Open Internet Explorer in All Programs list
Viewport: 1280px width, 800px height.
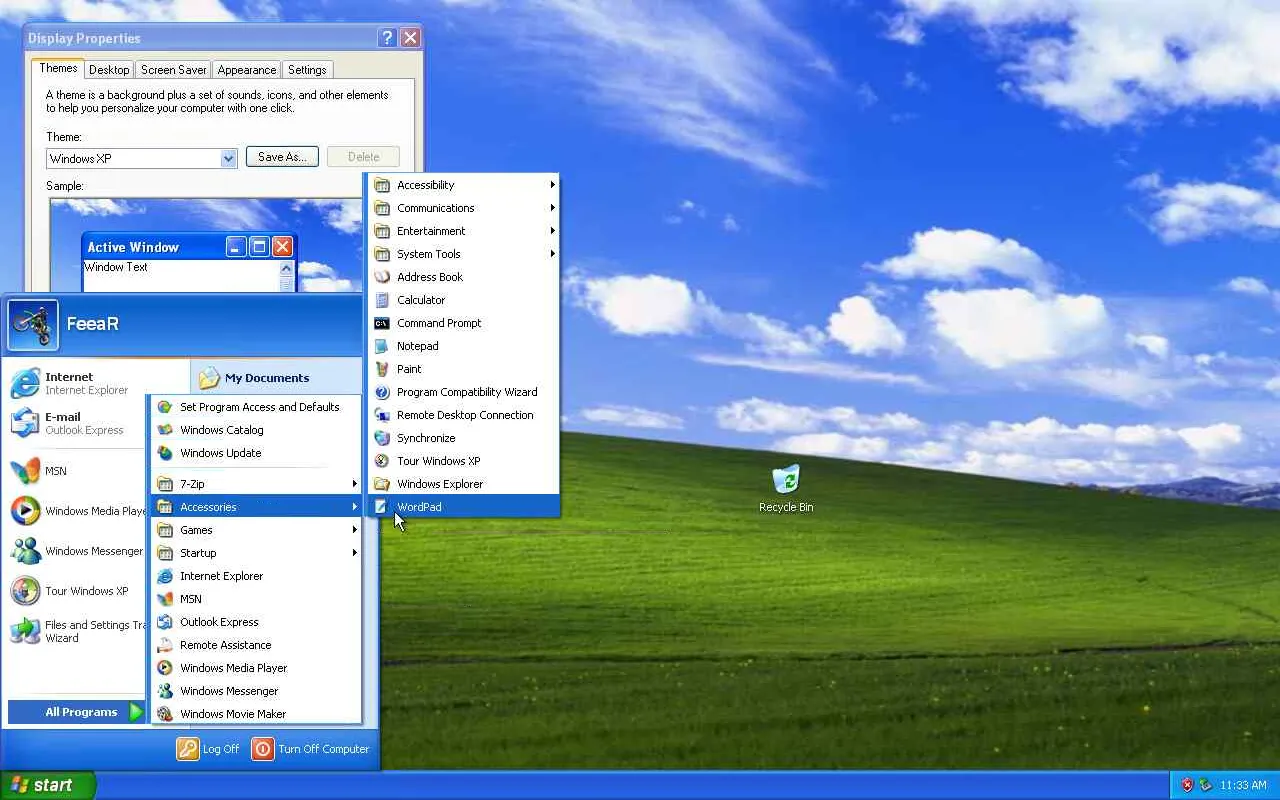[x=256, y=576]
